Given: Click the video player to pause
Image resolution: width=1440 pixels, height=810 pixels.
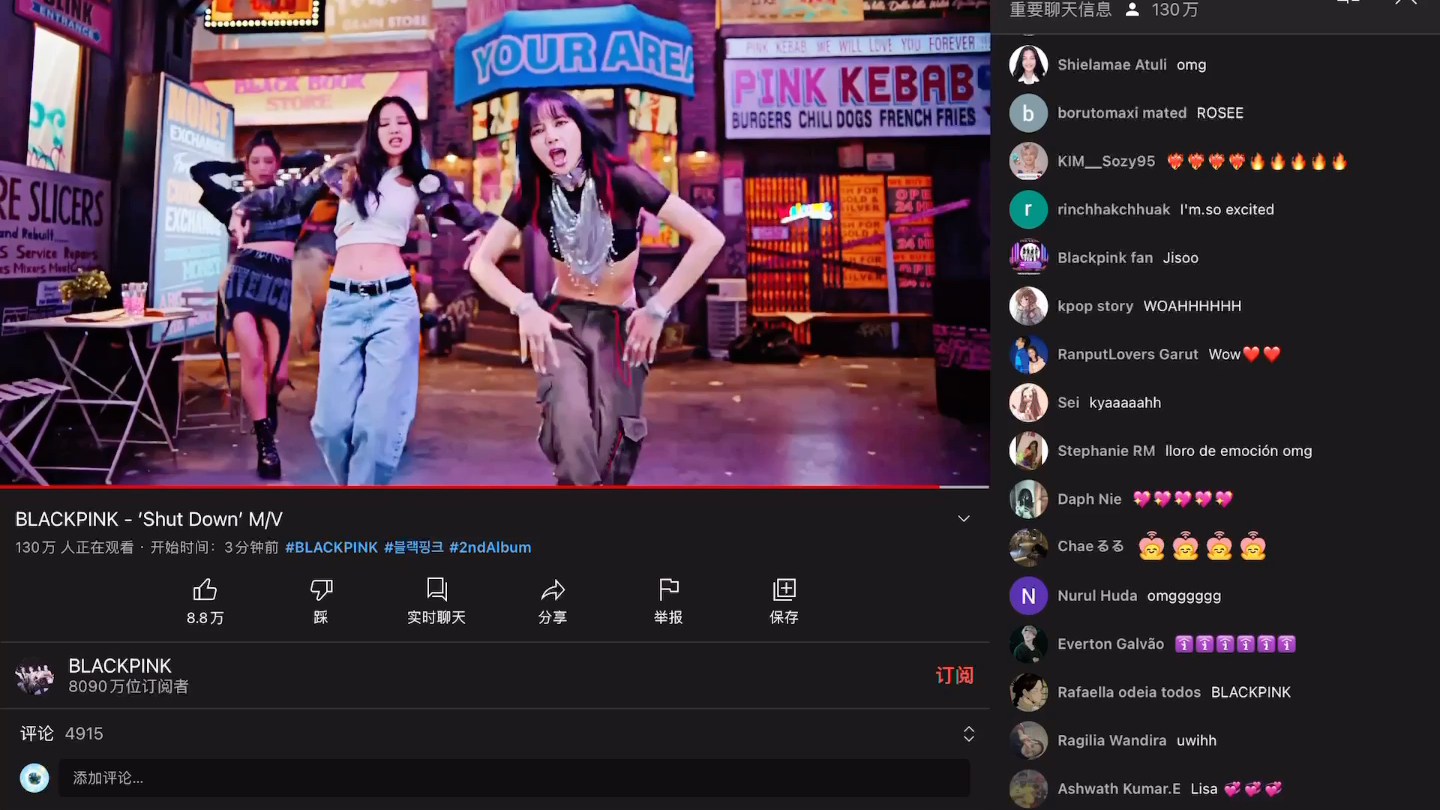Looking at the screenshot, I should 494,242.
